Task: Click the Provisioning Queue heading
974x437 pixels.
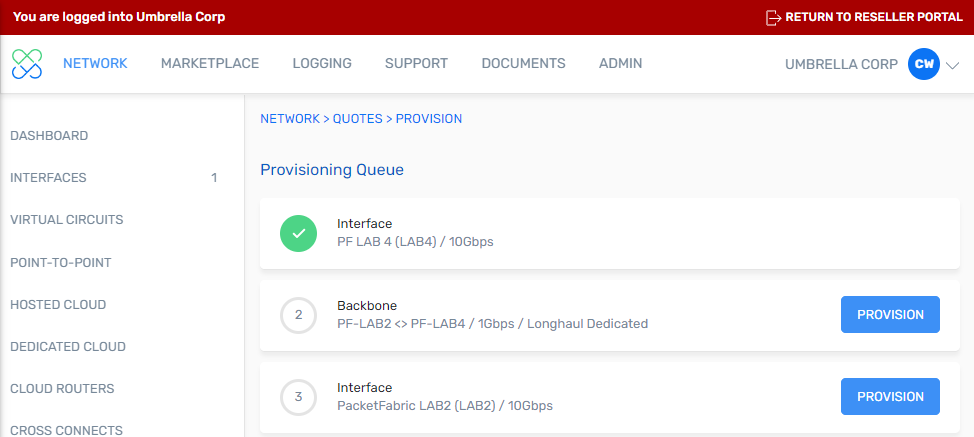Action: click(x=332, y=169)
